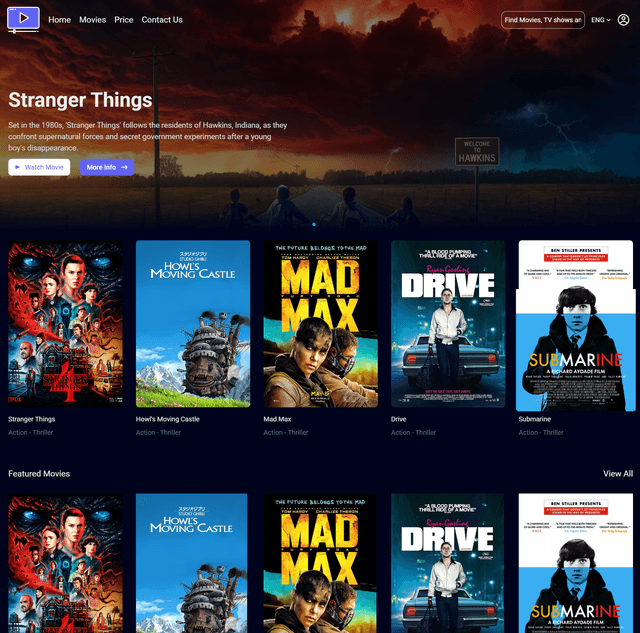Choose the Mad Max poster in first row
The height and width of the screenshot is (633, 640).
320,323
